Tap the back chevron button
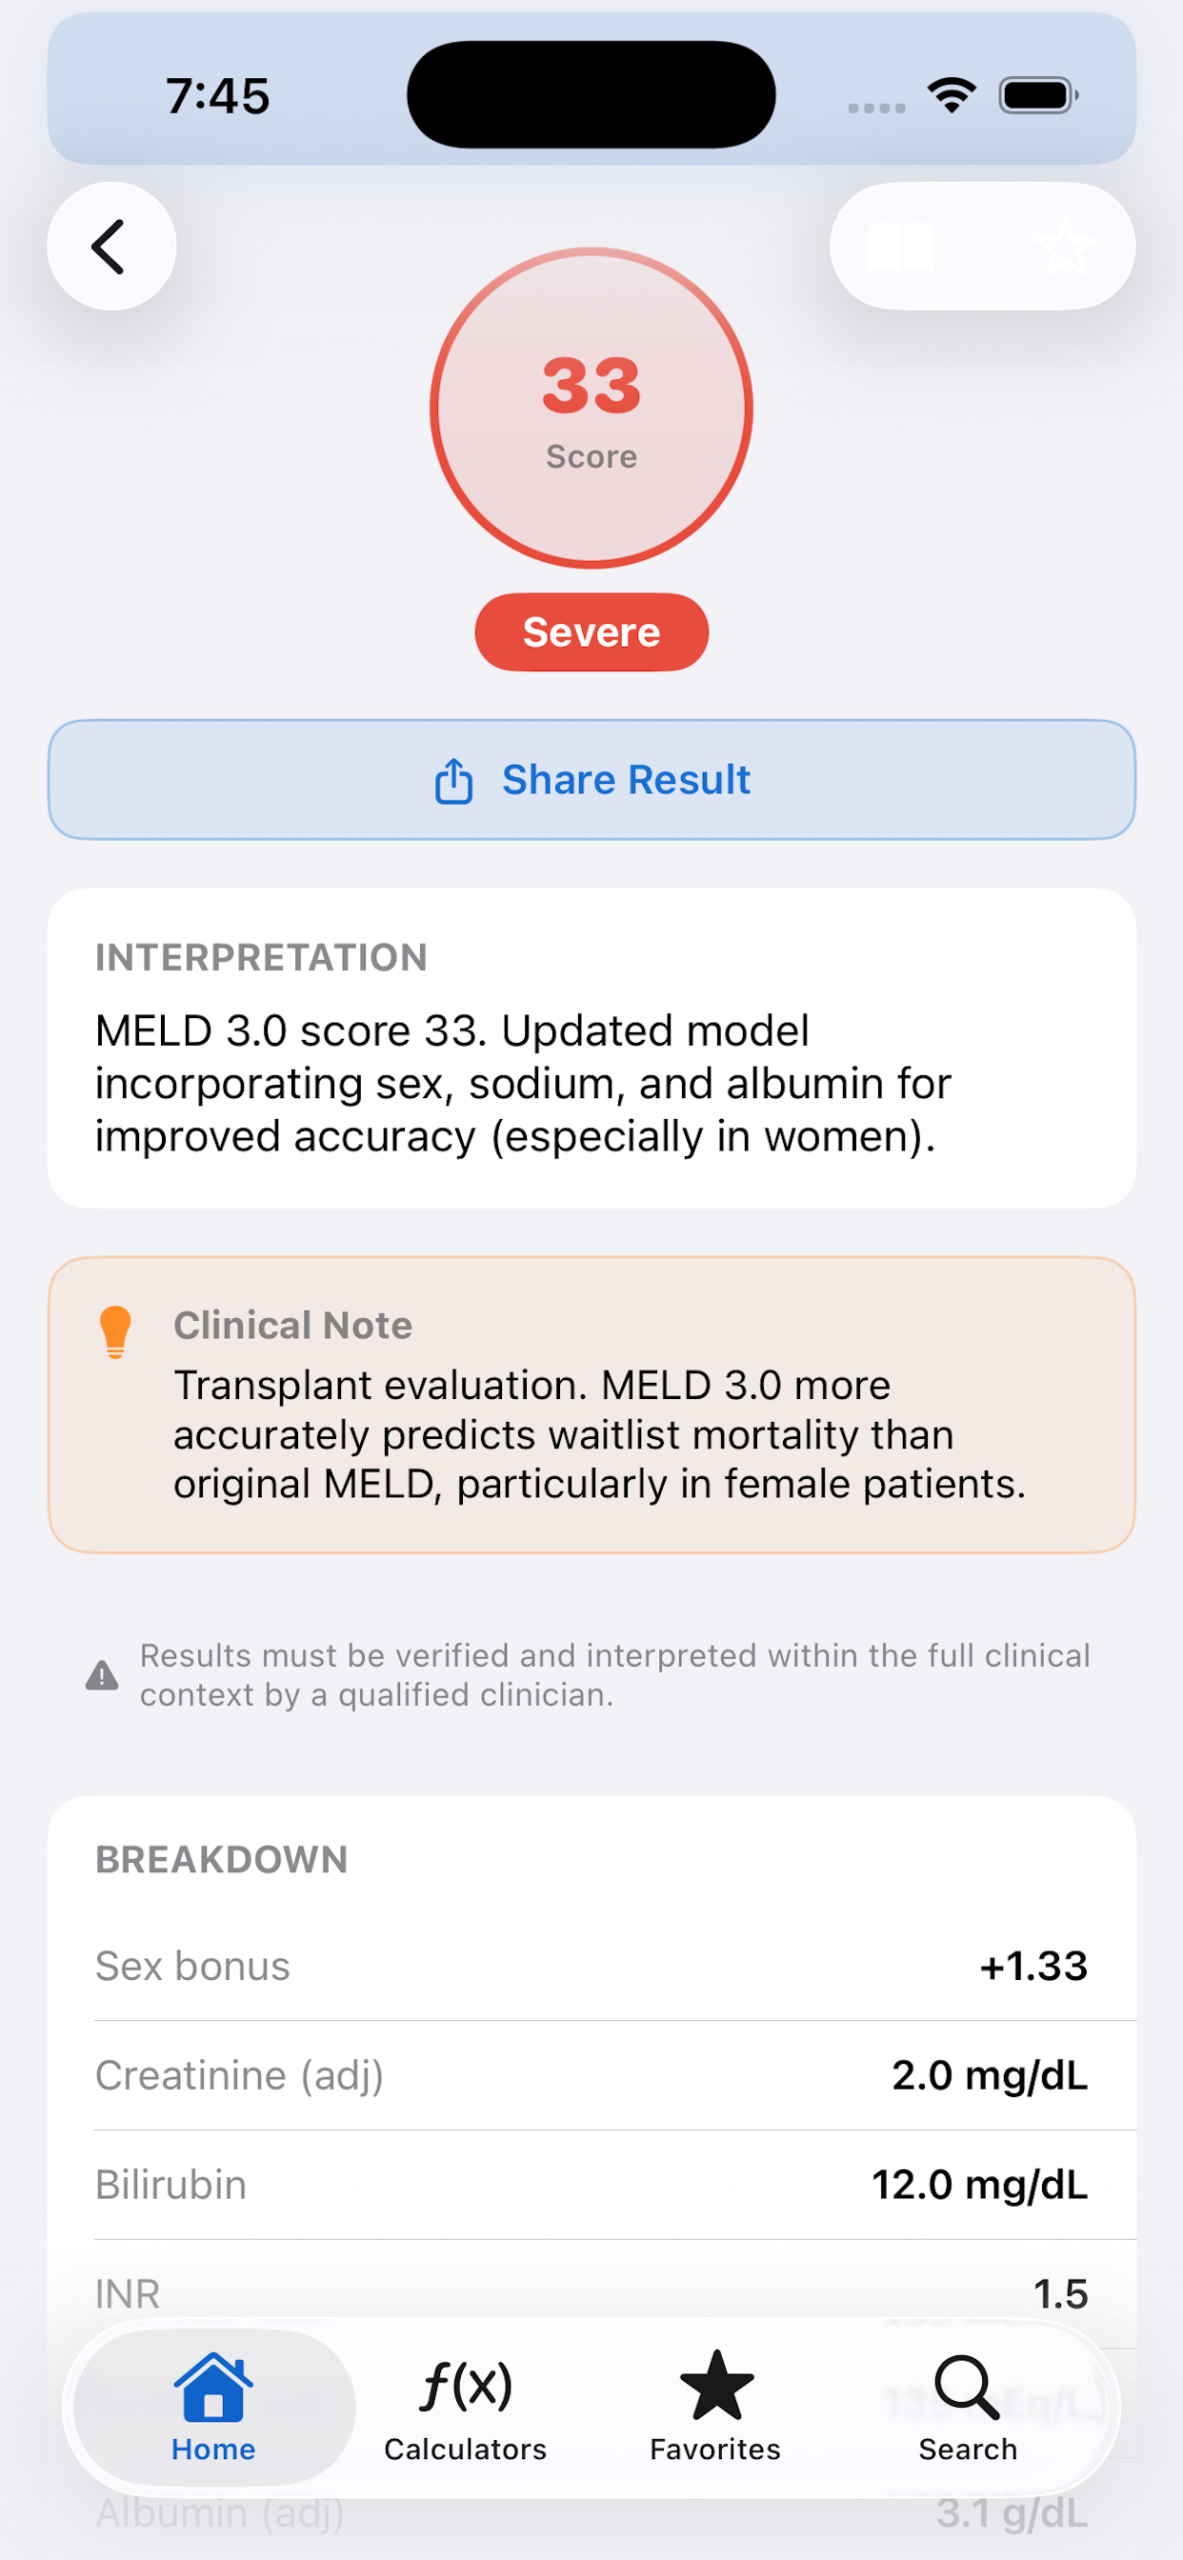 tap(111, 246)
